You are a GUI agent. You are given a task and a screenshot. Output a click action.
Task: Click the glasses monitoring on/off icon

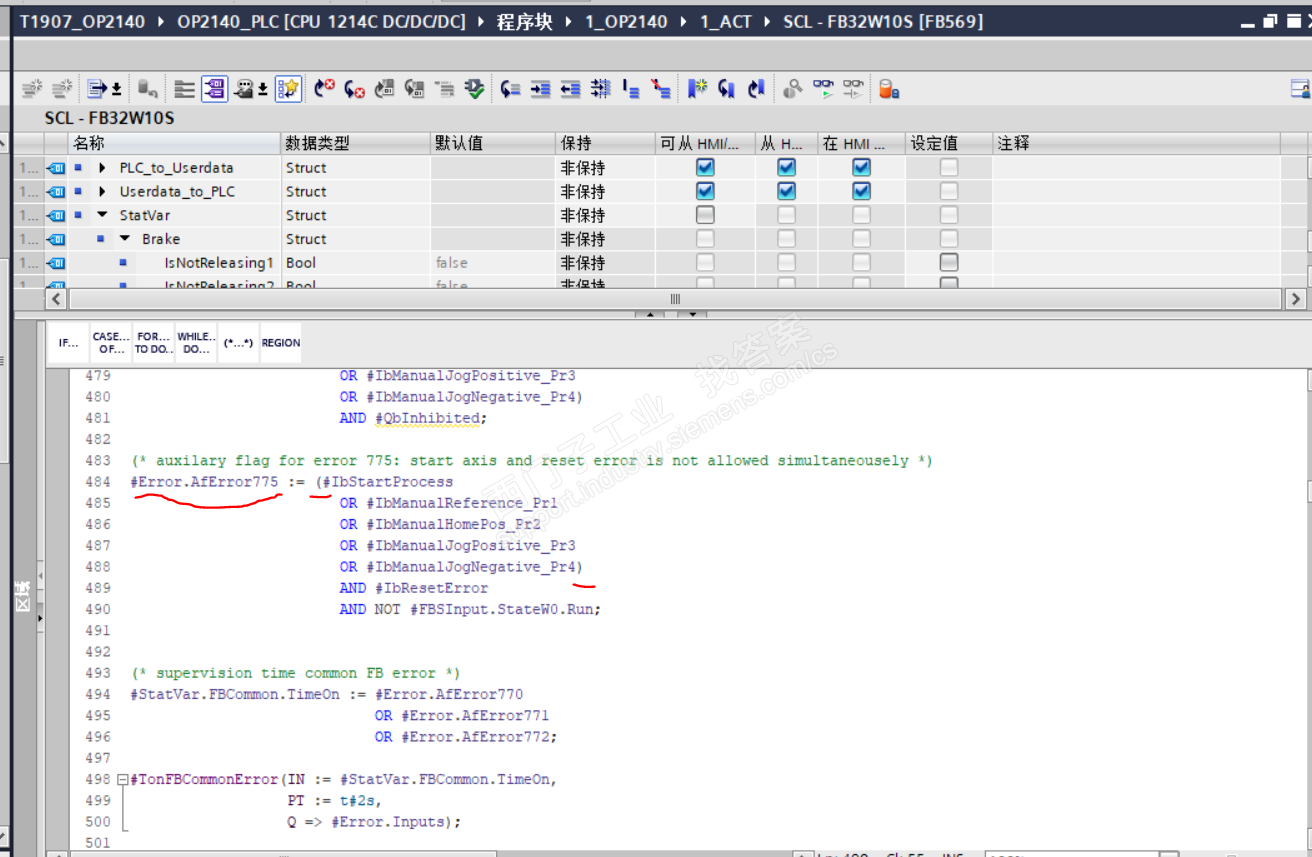coord(823,90)
